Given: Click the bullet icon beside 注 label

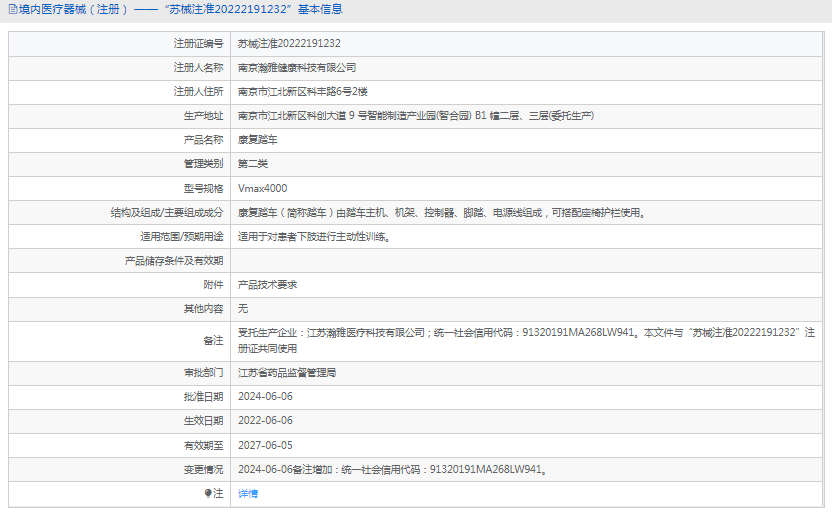Looking at the screenshot, I should click(208, 494).
